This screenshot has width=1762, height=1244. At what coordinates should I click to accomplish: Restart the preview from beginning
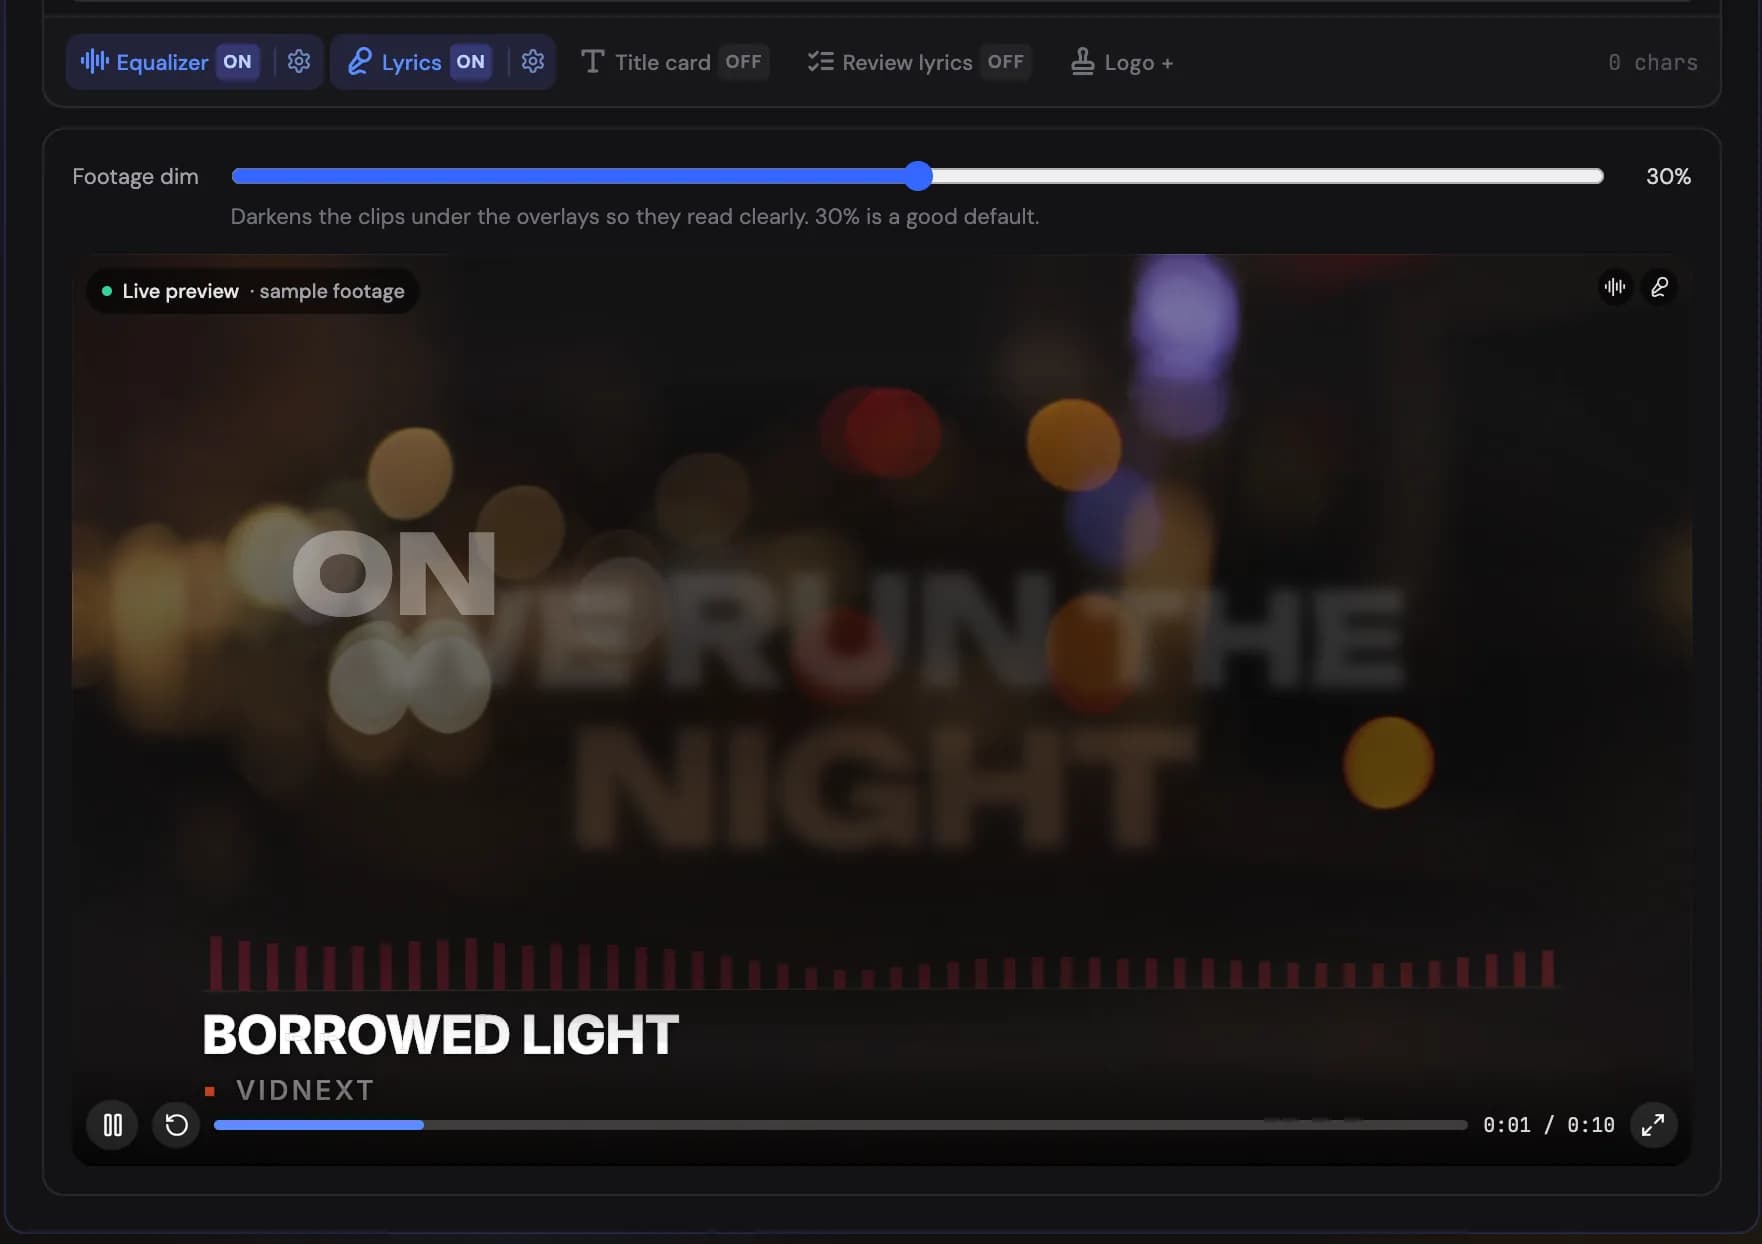coord(176,1125)
